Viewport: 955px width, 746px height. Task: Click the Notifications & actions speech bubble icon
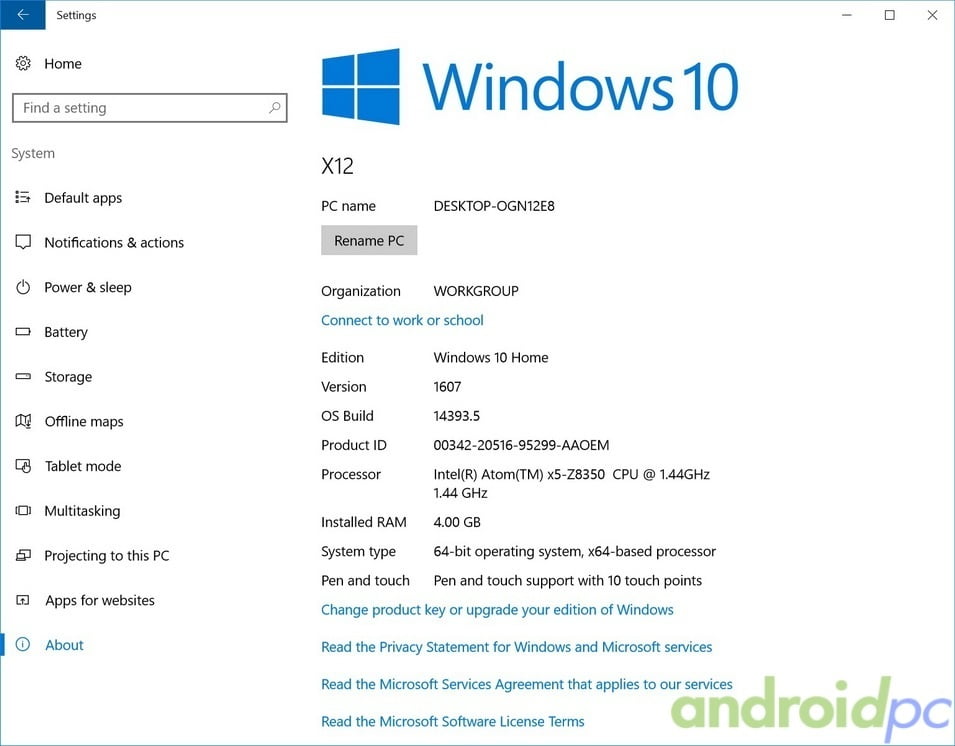(x=23, y=242)
